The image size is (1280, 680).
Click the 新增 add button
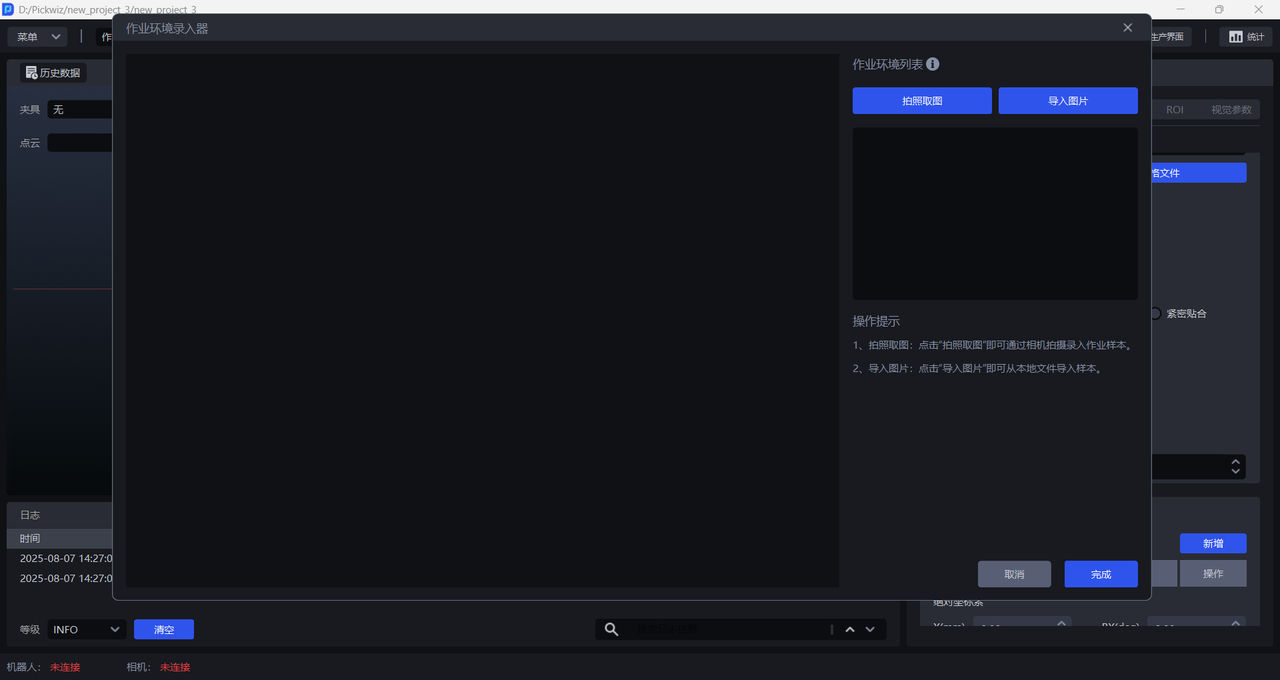coord(1212,543)
